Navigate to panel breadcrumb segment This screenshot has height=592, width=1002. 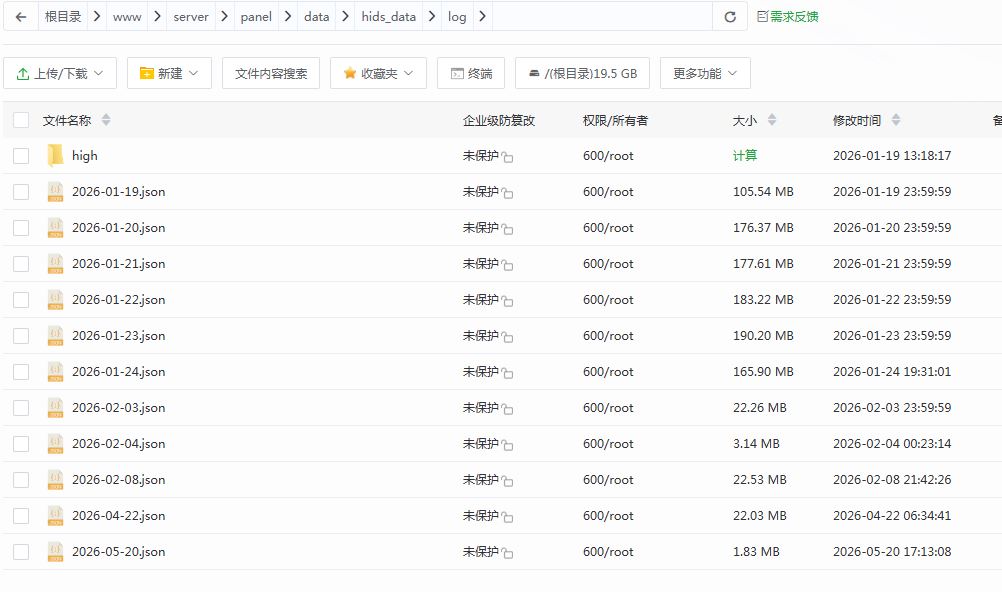(x=256, y=17)
